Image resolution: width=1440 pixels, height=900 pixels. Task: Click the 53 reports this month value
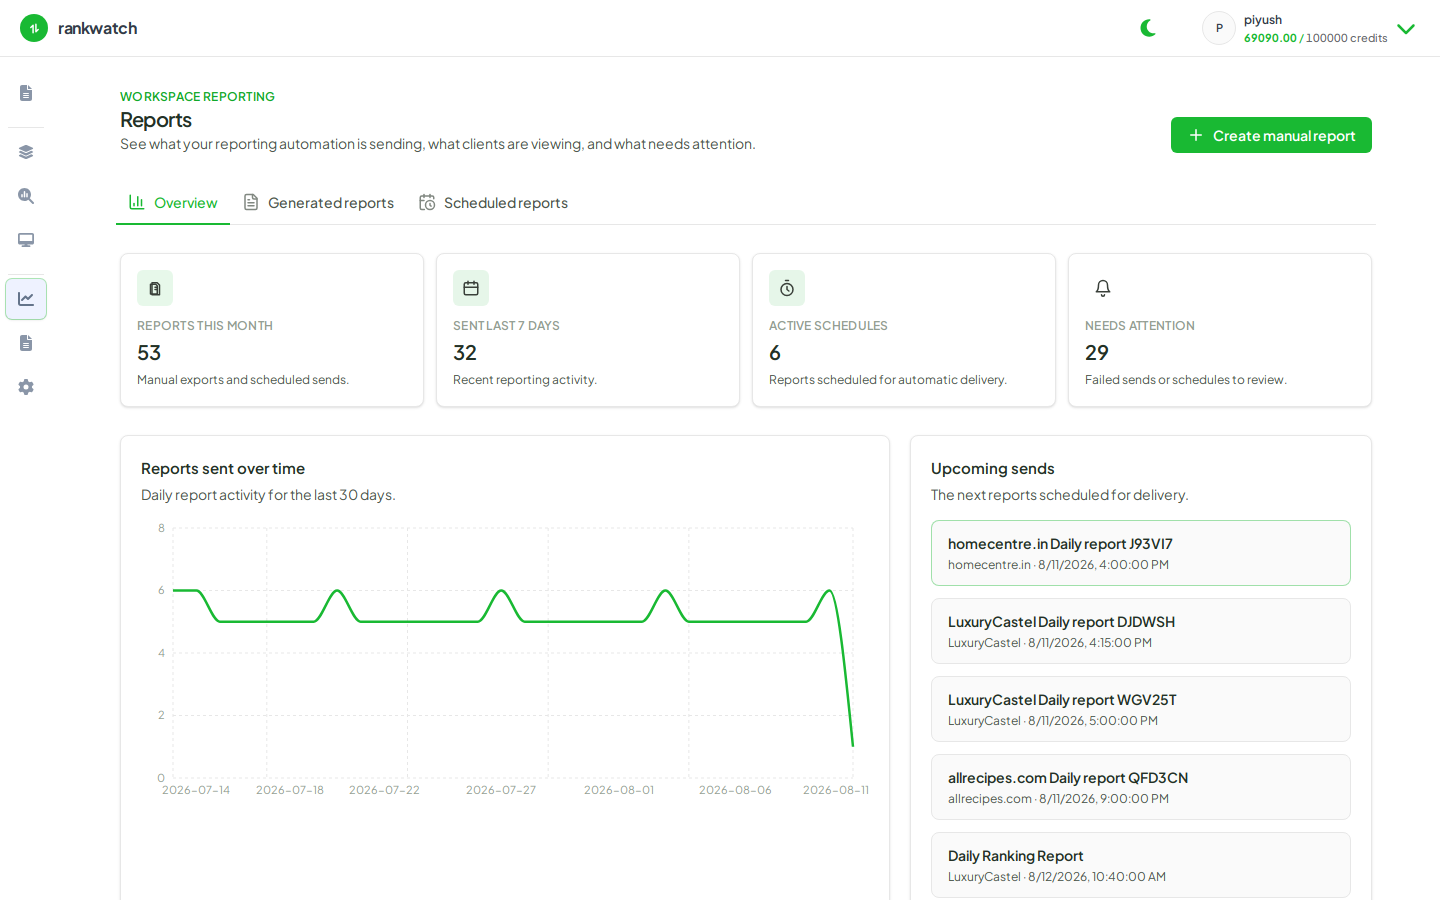coord(149,353)
